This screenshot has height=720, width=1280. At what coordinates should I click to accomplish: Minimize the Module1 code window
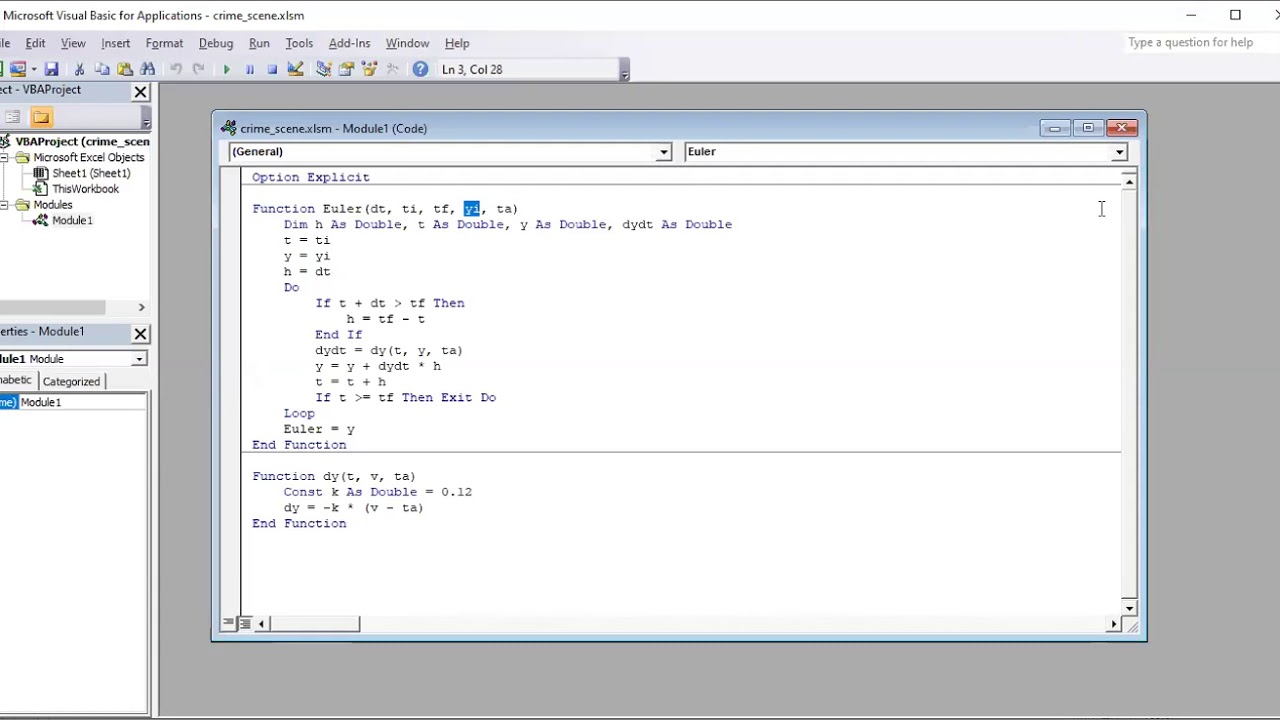[x=1054, y=128]
